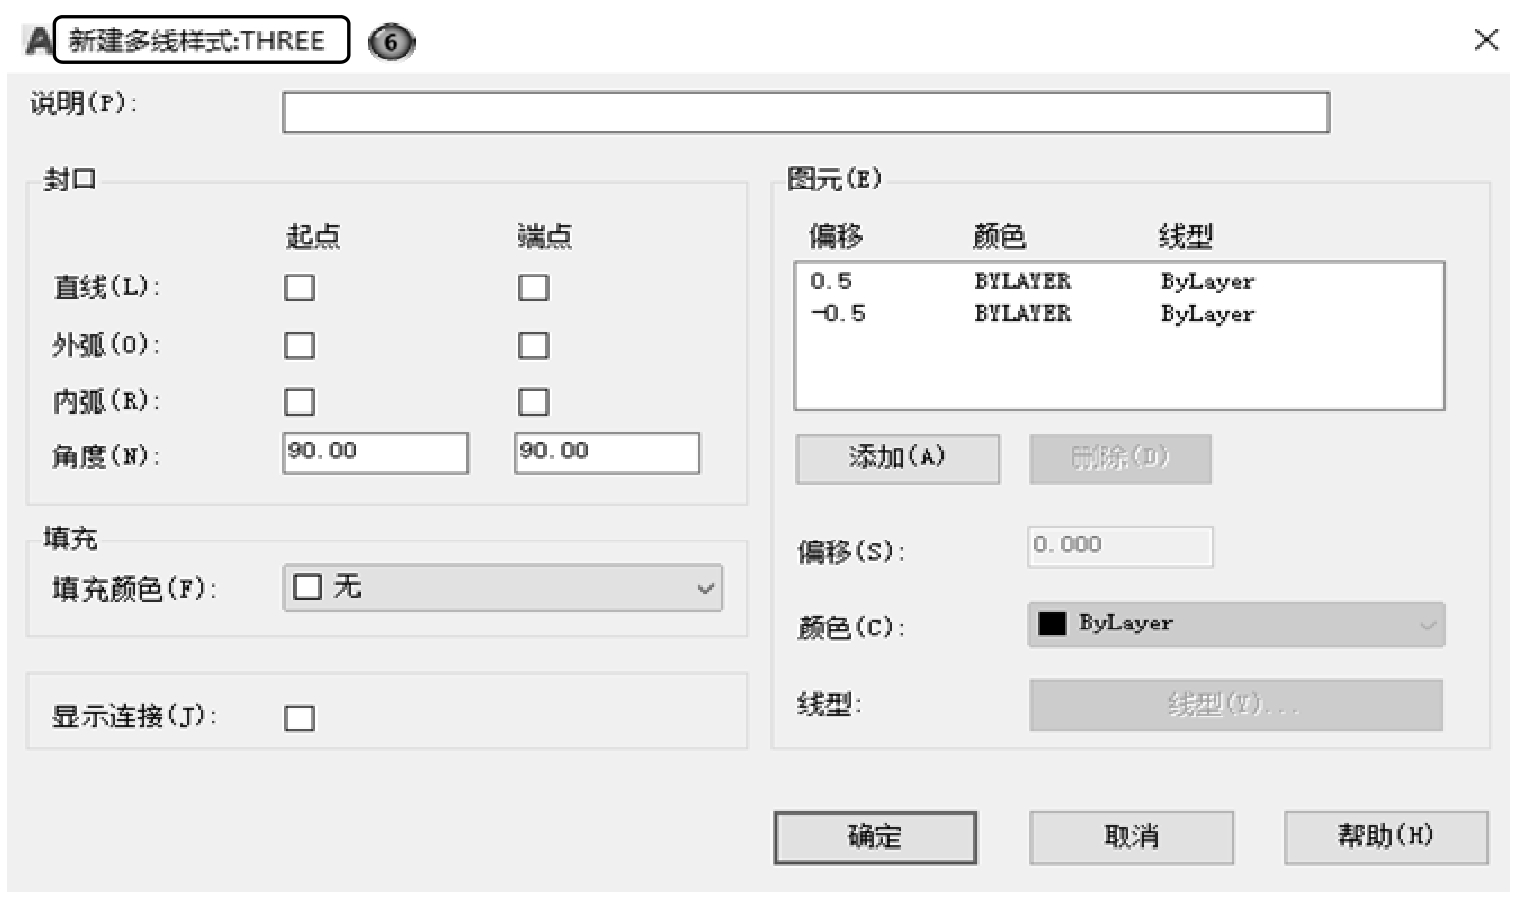The image size is (1519, 900).
Task: Enable start point line cap checkbox
Action: click(x=299, y=288)
